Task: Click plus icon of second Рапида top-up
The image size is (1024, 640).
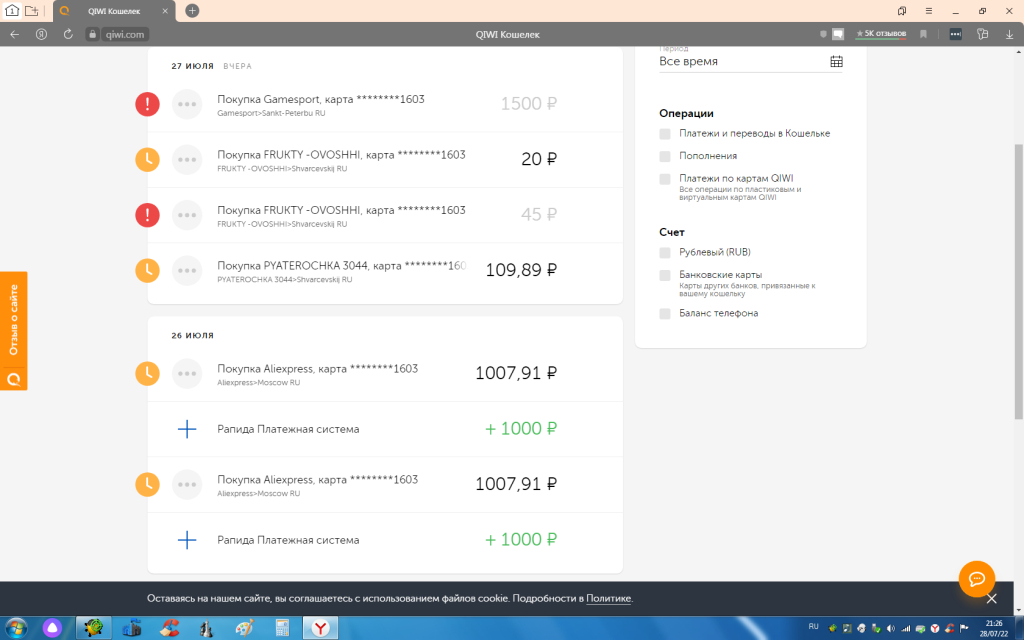Action: pos(187,540)
